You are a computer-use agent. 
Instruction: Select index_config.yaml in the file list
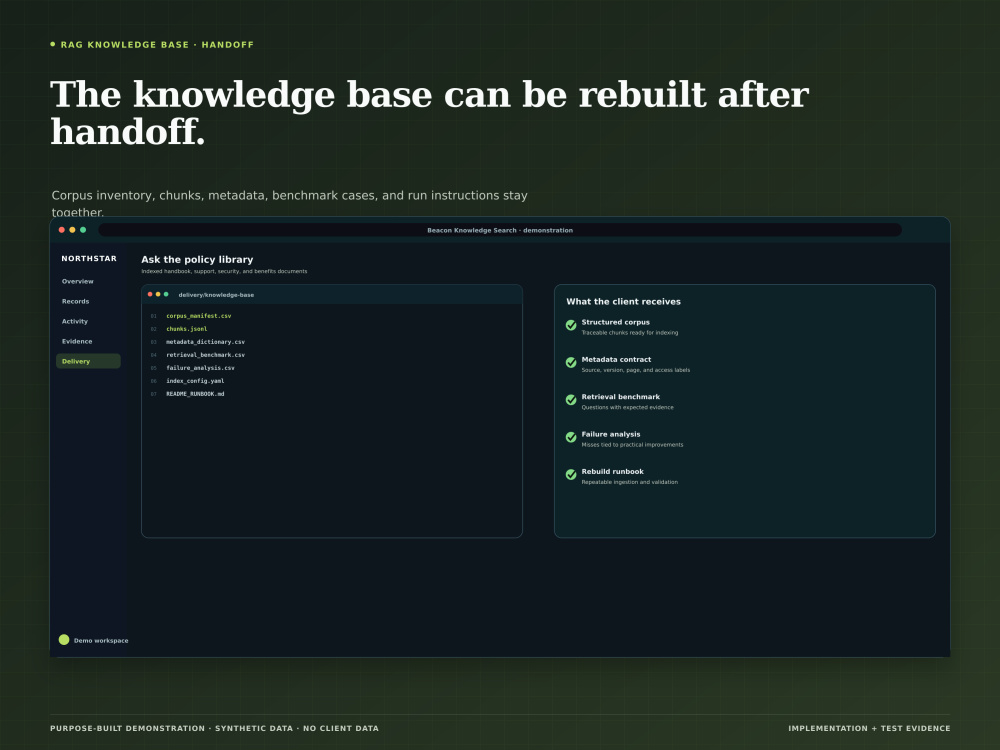195,381
